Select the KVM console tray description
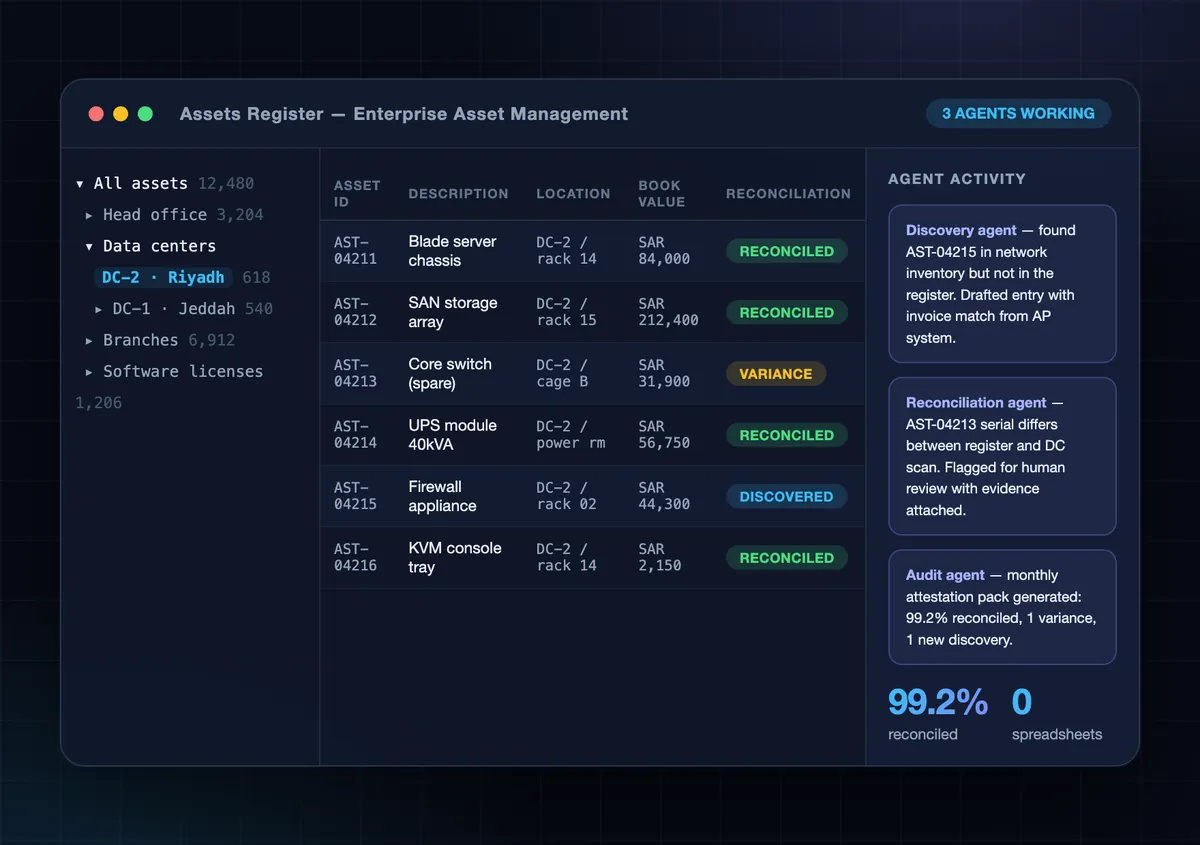This screenshot has height=845, width=1200. (x=455, y=558)
